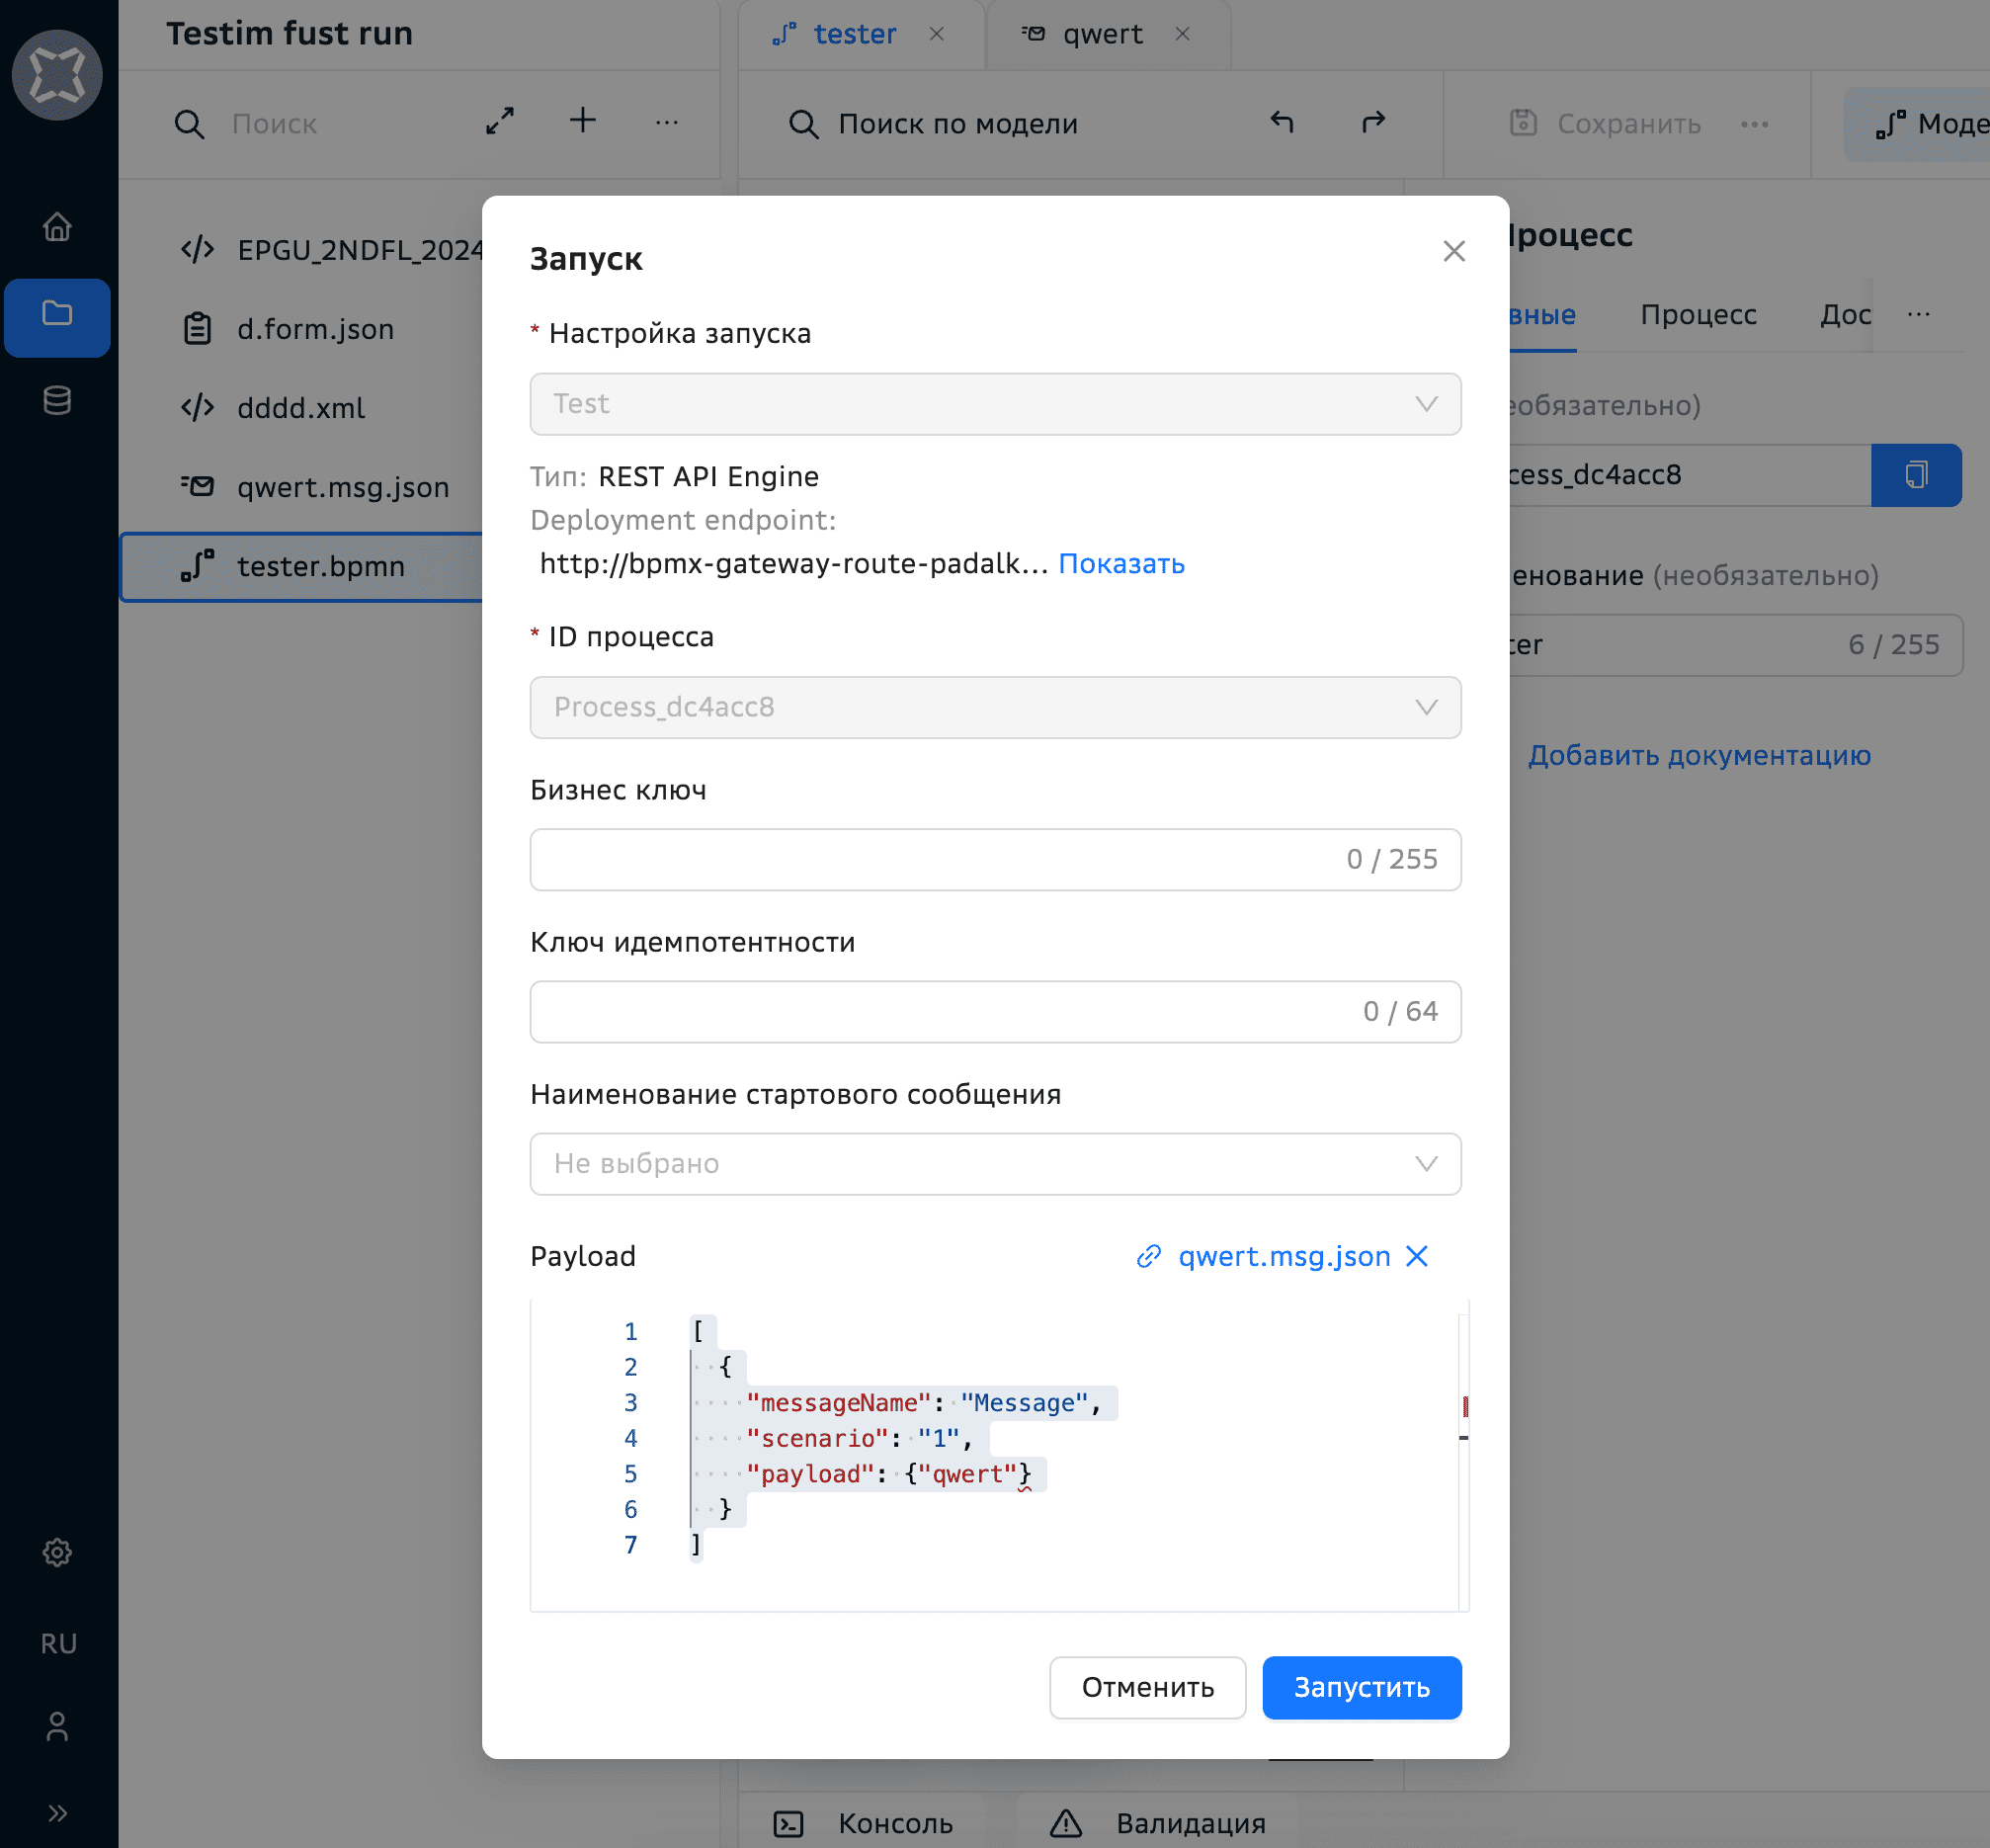Open the ID процесса dropdown
This screenshot has height=1848, width=1990.
click(994, 707)
